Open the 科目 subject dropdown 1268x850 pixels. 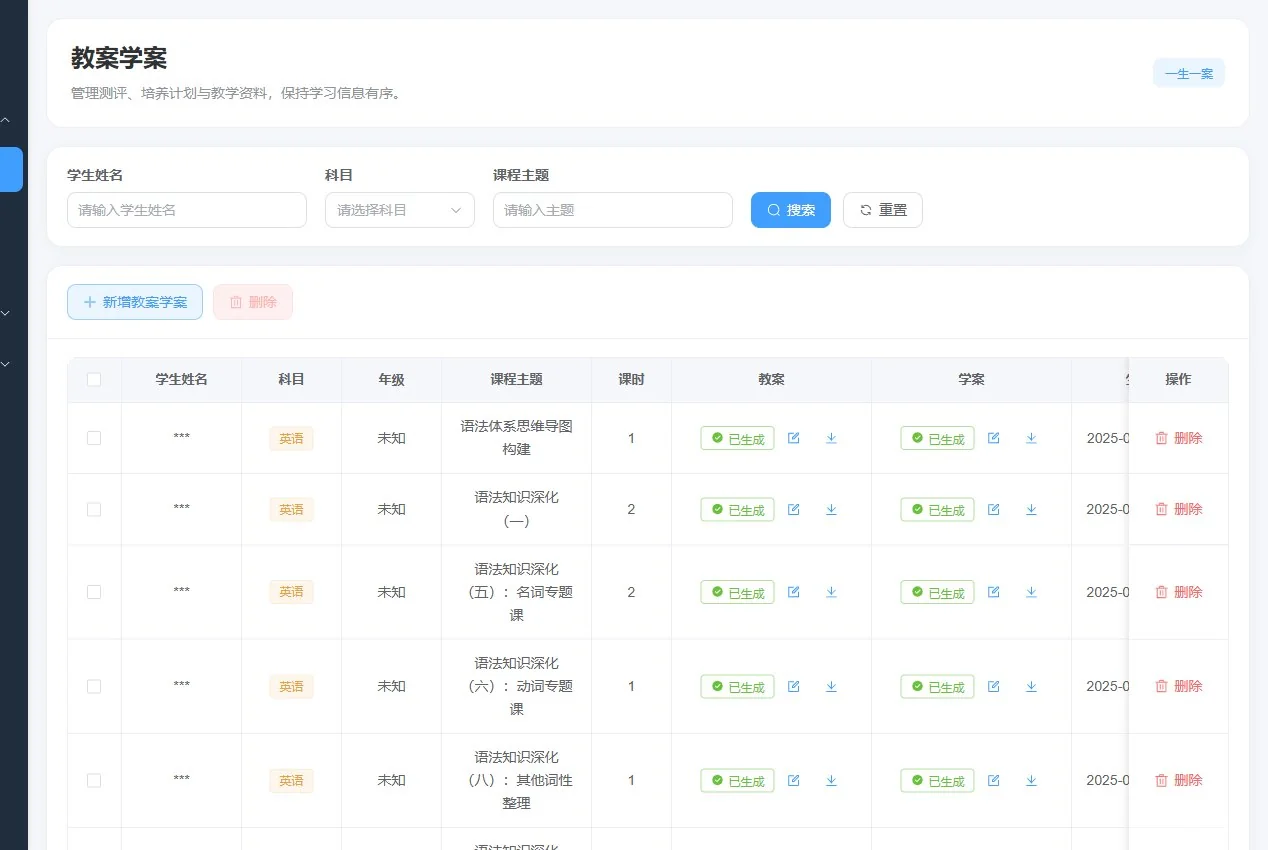tap(400, 210)
